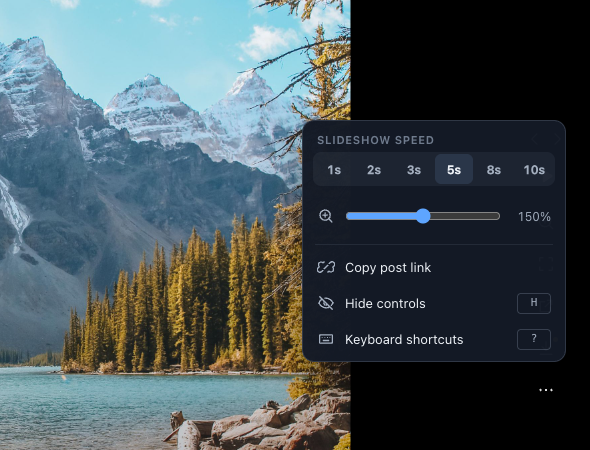
Task: Toggle the three-dots more options menu
Action: pyautogui.click(x=546, y=390)
